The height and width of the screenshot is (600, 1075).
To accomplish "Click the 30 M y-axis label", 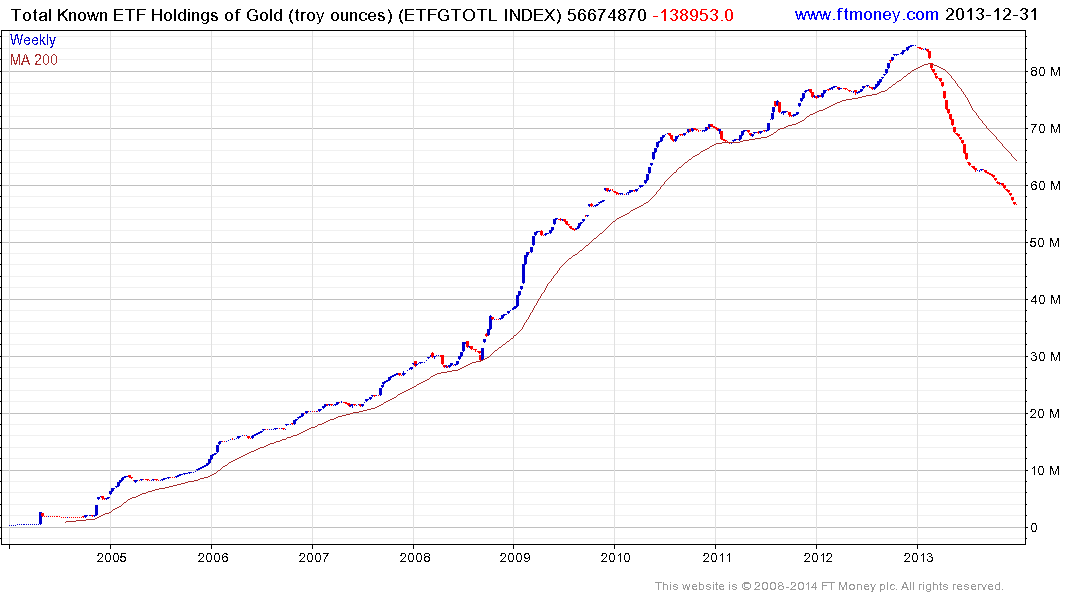I will pyautogui.click(x=1044, y=356).
